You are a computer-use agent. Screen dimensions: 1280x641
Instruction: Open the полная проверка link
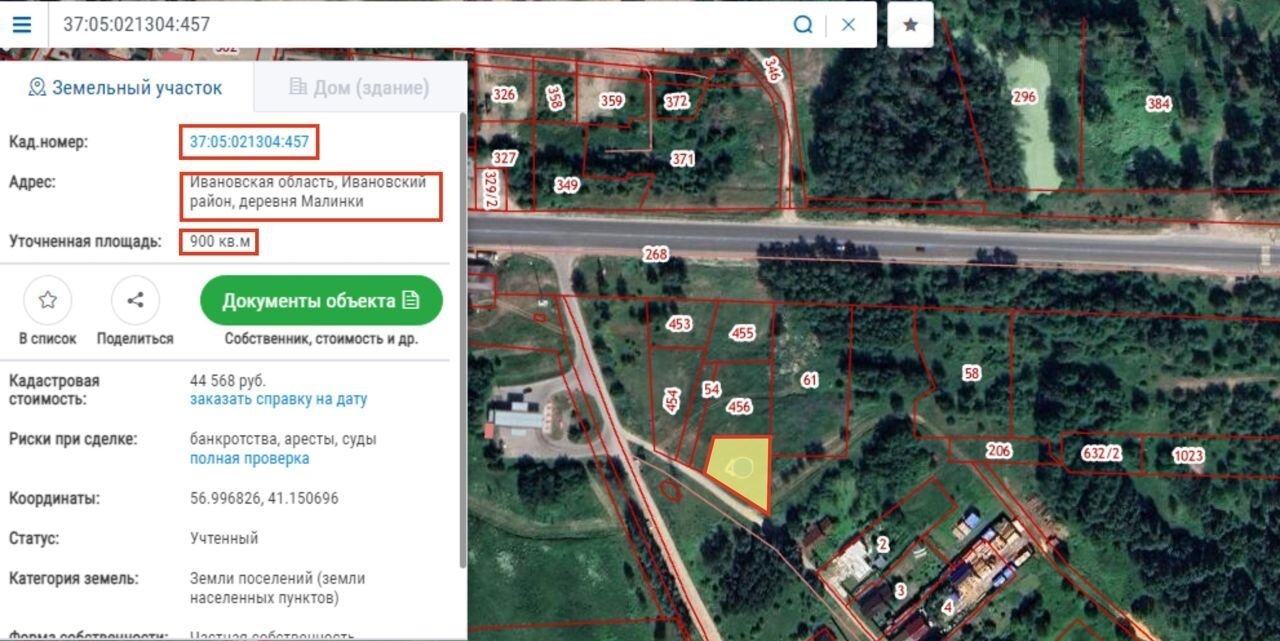click(x=249, y=459)
